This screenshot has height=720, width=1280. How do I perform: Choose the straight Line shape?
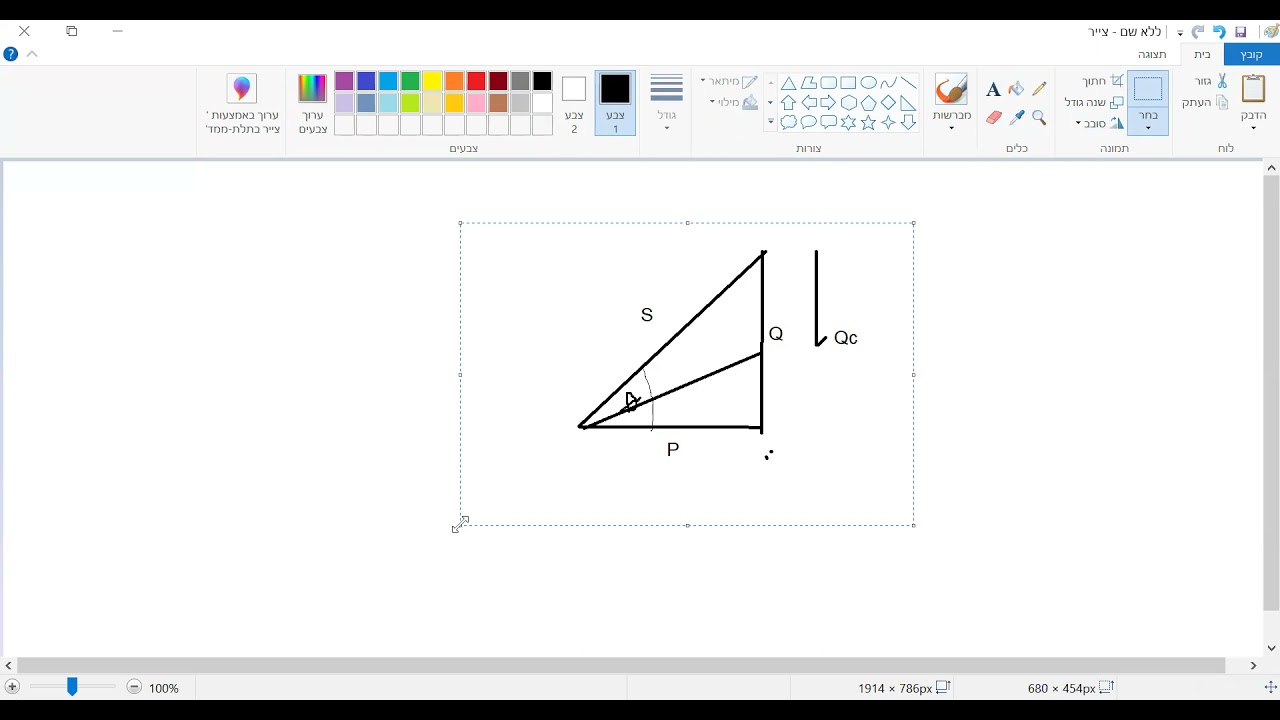pyautogui.click(x=908, y=83)
